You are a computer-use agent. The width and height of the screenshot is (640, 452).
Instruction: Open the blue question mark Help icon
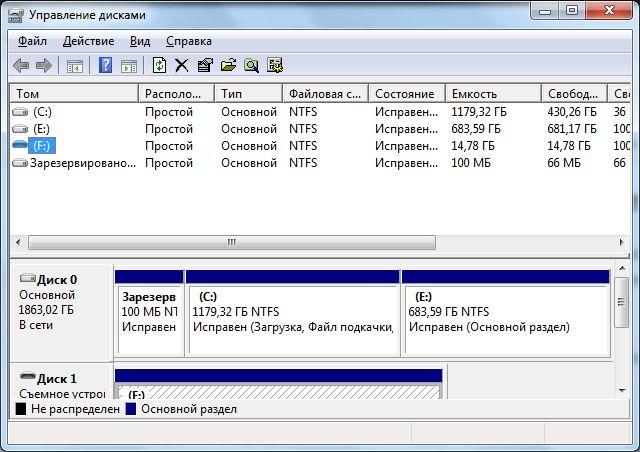click(x=105, y=65)
